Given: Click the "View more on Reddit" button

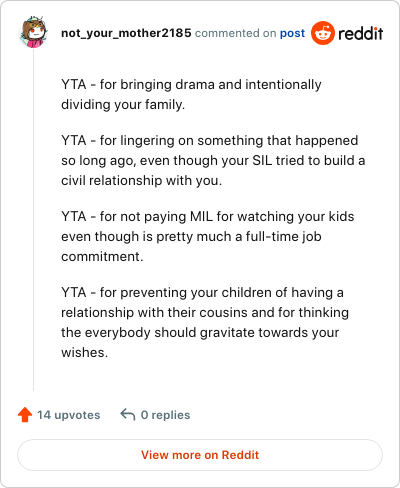Looking at the screenshot, I should point(200,455).
